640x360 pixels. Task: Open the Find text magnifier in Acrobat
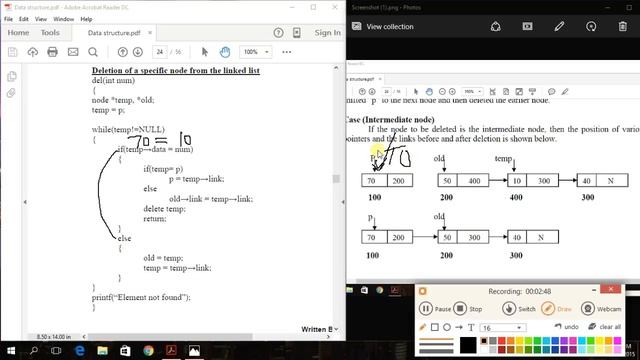click(x=93, y=52)
